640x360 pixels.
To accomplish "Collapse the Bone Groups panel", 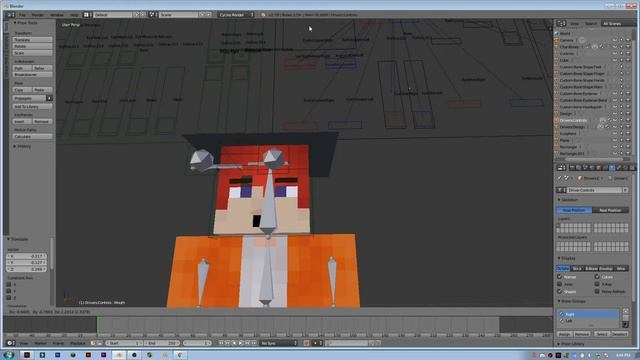I will tap(559, 301).
